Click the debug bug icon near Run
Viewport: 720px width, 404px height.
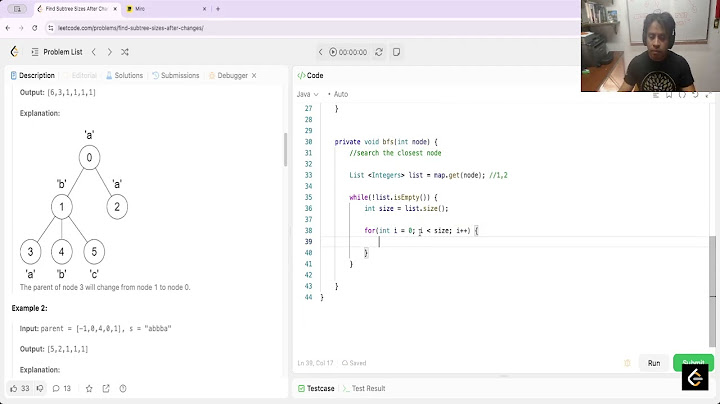628,363
